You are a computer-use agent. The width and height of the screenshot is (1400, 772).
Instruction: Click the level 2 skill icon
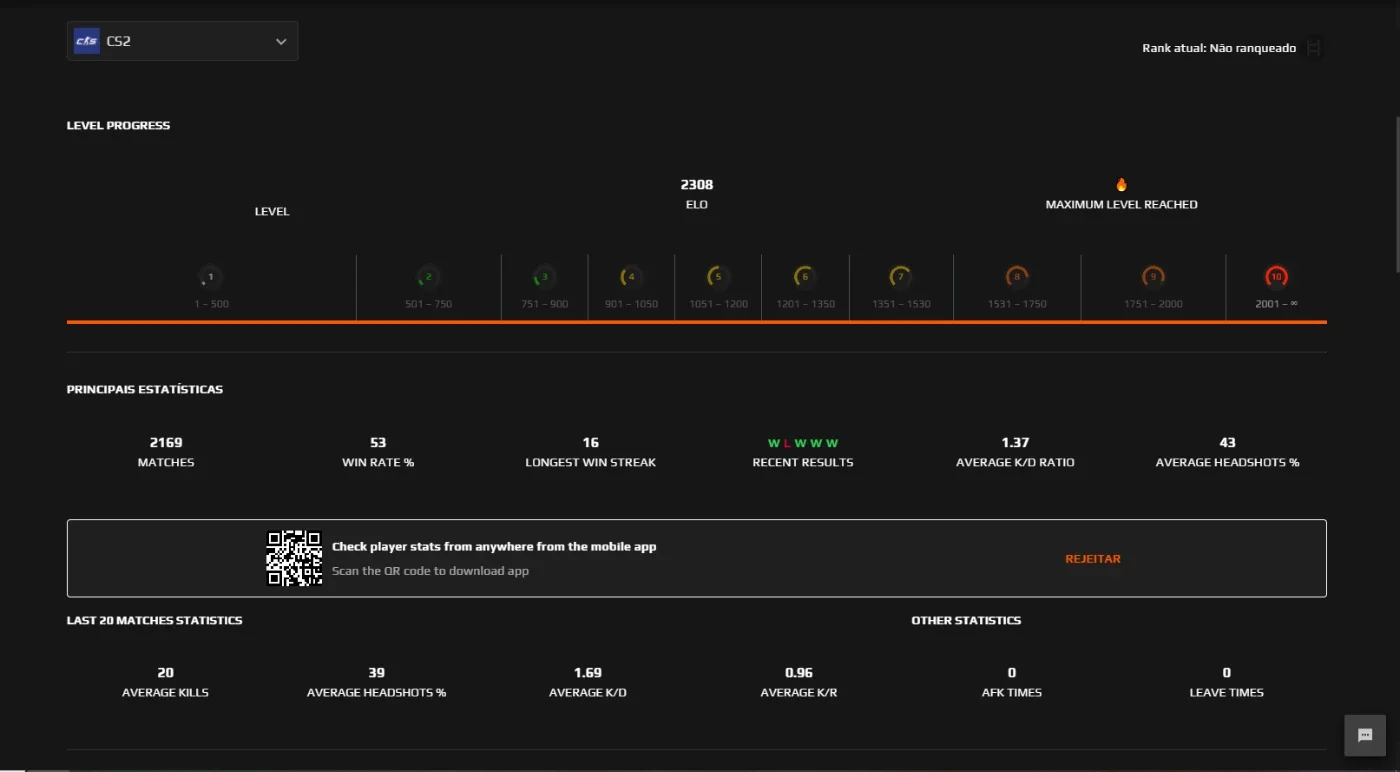(428, 277)
